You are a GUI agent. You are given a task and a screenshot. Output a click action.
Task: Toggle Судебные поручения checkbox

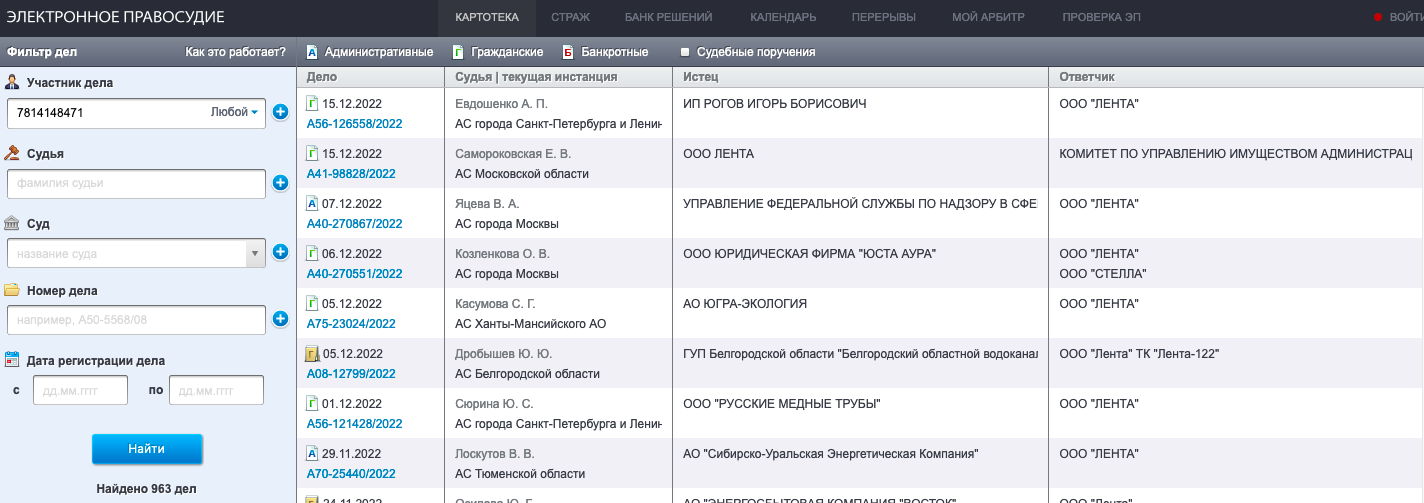[x=685, y=52]
